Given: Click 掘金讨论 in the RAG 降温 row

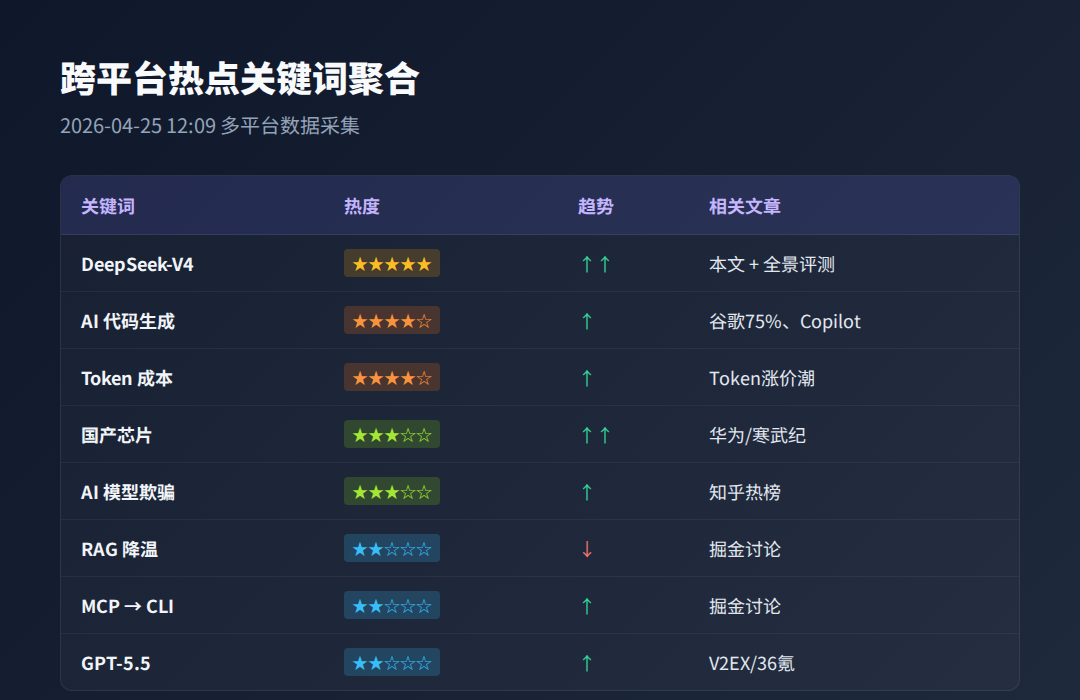Looking at the screenshot, I should point(745,550).
